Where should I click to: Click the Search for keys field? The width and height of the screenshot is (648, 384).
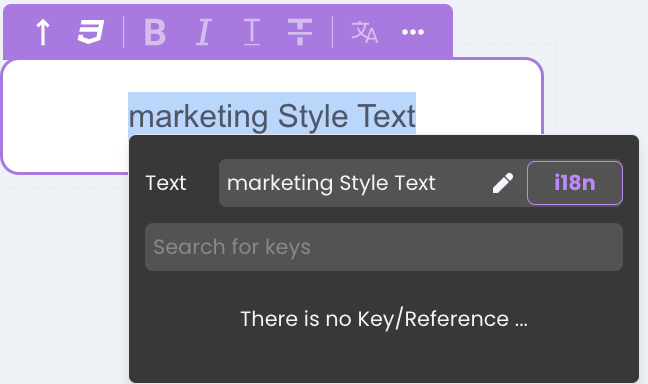click(x=384, y=247)
